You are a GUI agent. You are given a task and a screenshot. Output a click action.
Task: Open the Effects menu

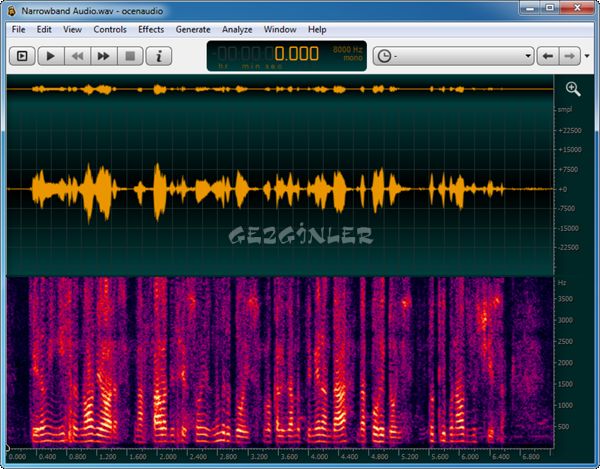point(151,29)
